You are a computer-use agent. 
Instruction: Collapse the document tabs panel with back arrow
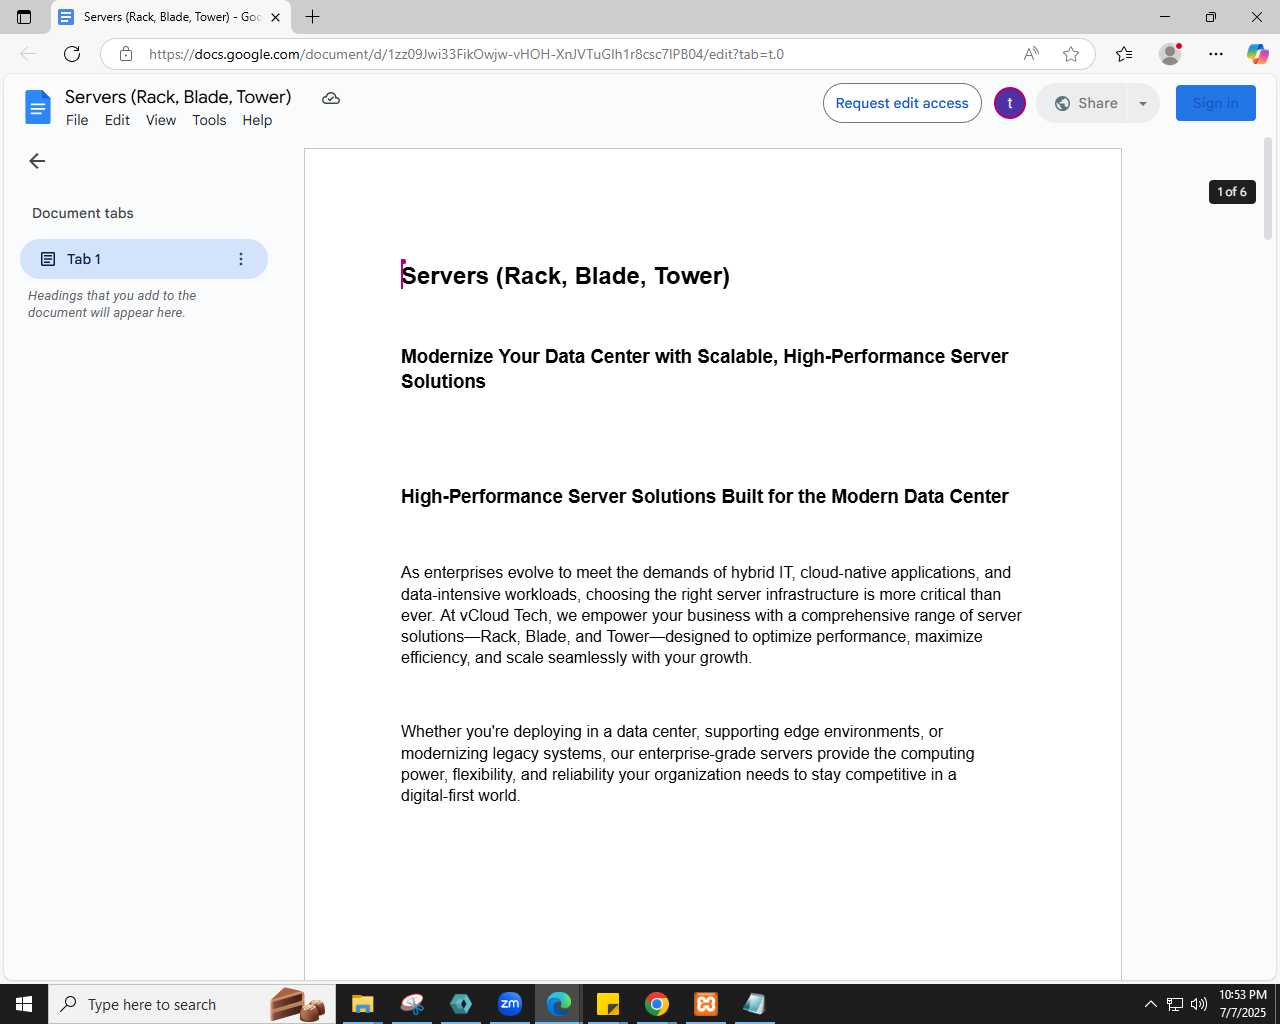coord(37,161)
